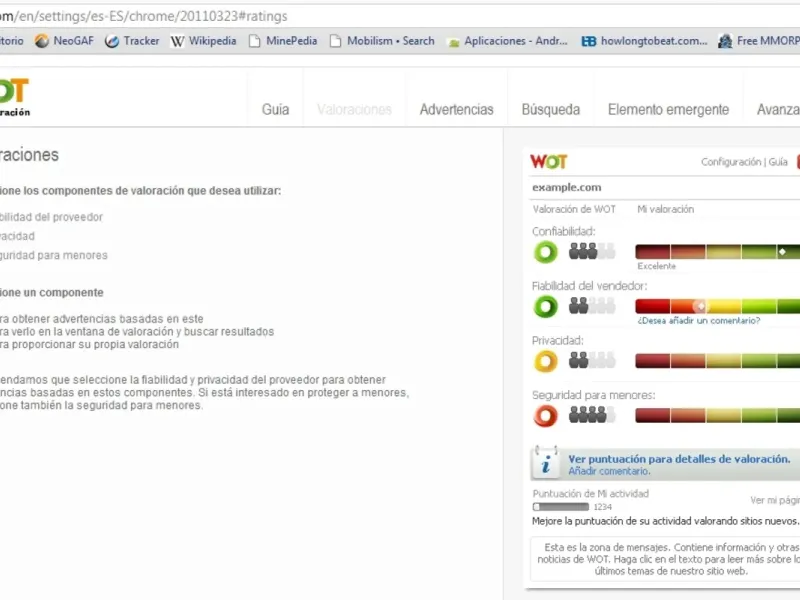This screenshot has height=600, width=800.
Task: Click Privacidad confidence people icons
Action: [592, 360]
